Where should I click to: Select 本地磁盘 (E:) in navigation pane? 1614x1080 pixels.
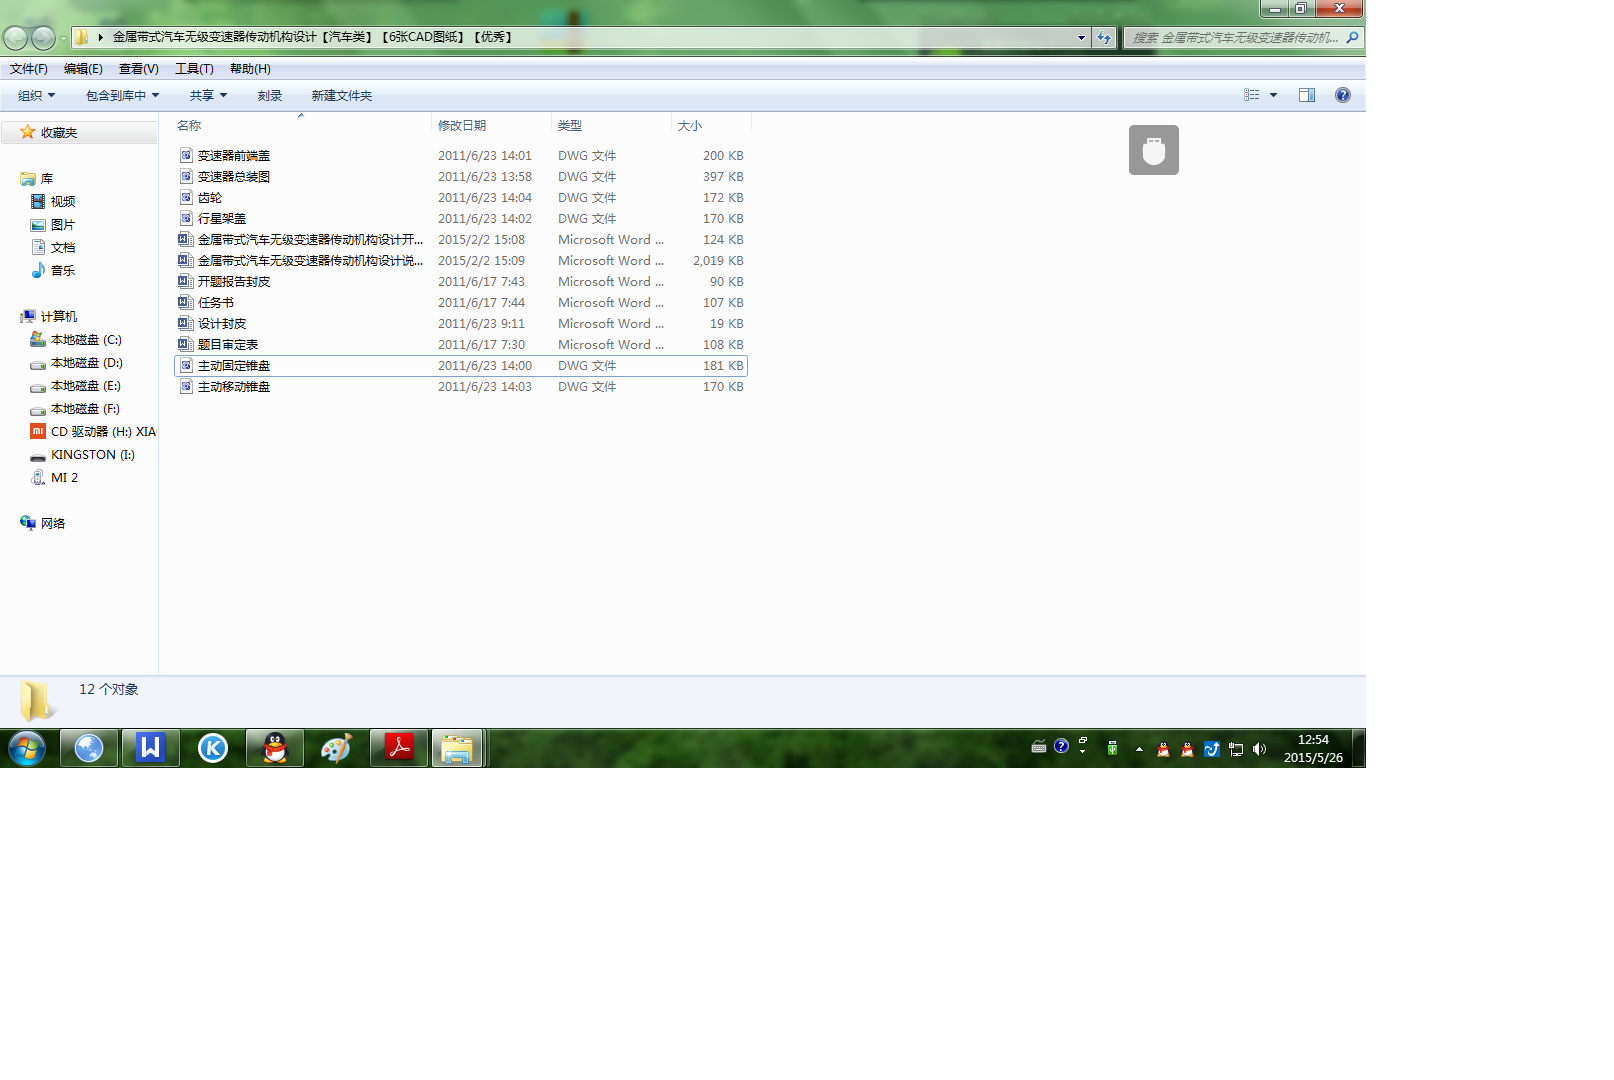pos(86,386)
